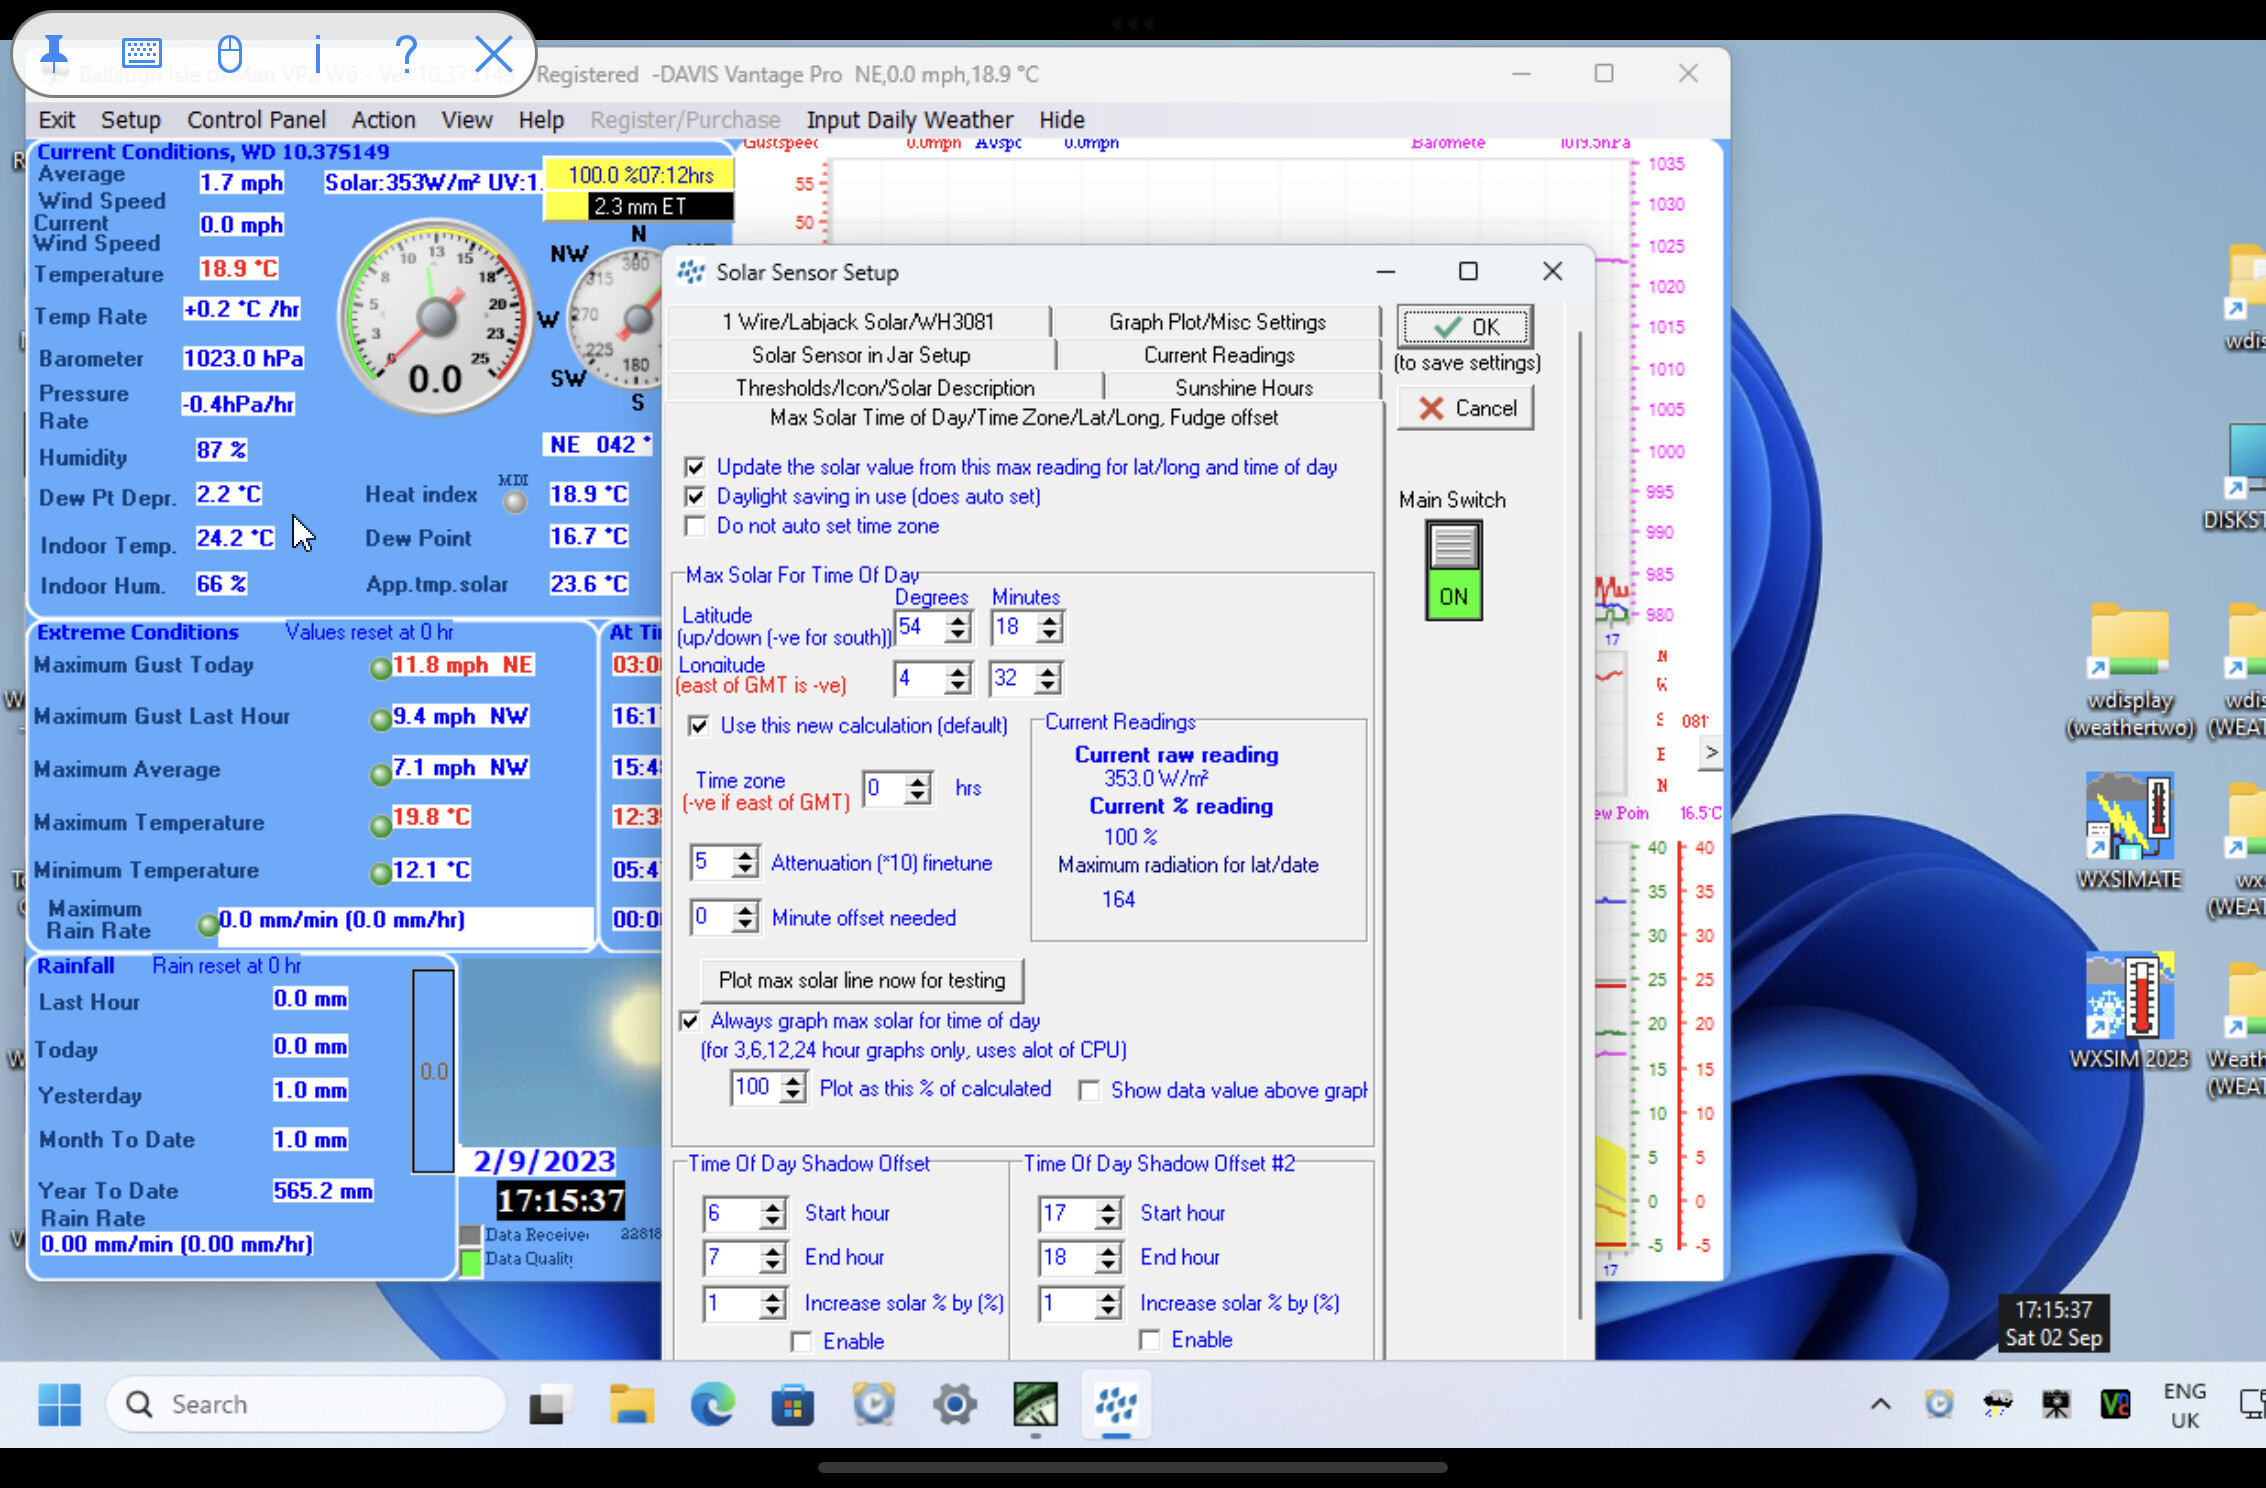Open Microsoft Store from the taskbar

click(792, 1405)
